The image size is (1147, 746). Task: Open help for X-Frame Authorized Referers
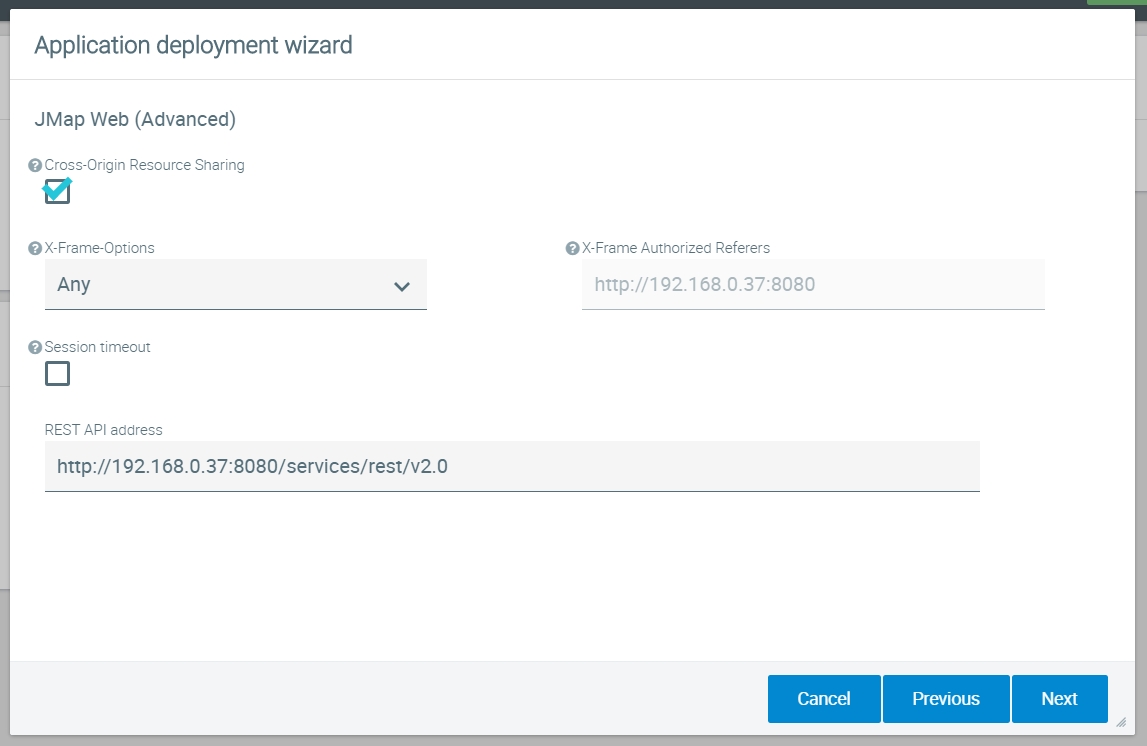coord(572,249)
